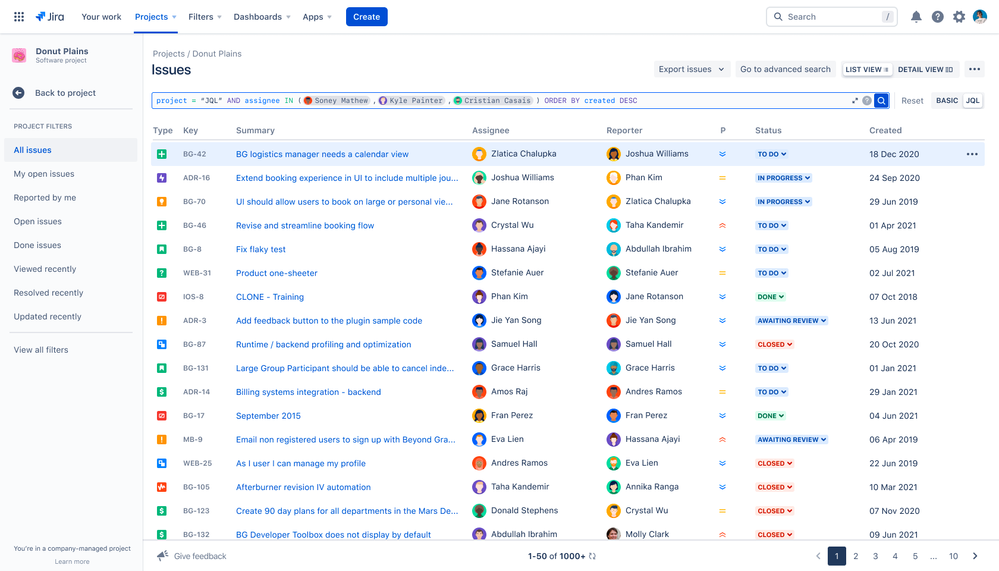Image resolution: width=999 pixels, height=571 pixels.
Task: Click the notifications bell icon
Action: [916, 17]
